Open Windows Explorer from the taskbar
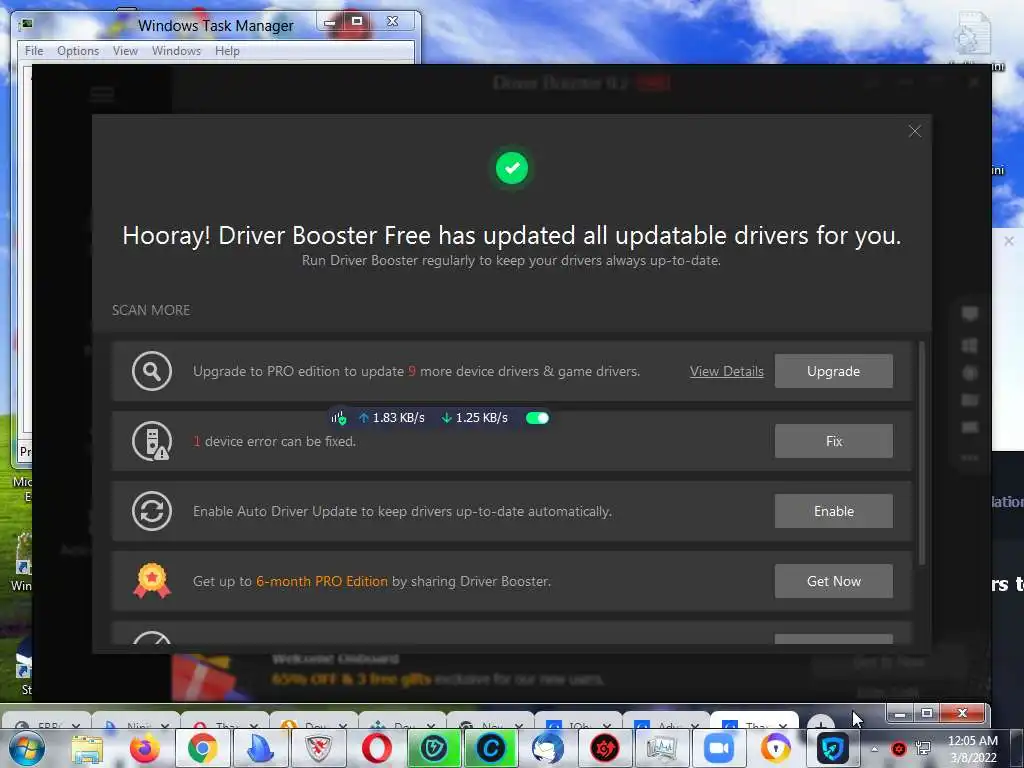1024x768 pixels. (87, 748)
